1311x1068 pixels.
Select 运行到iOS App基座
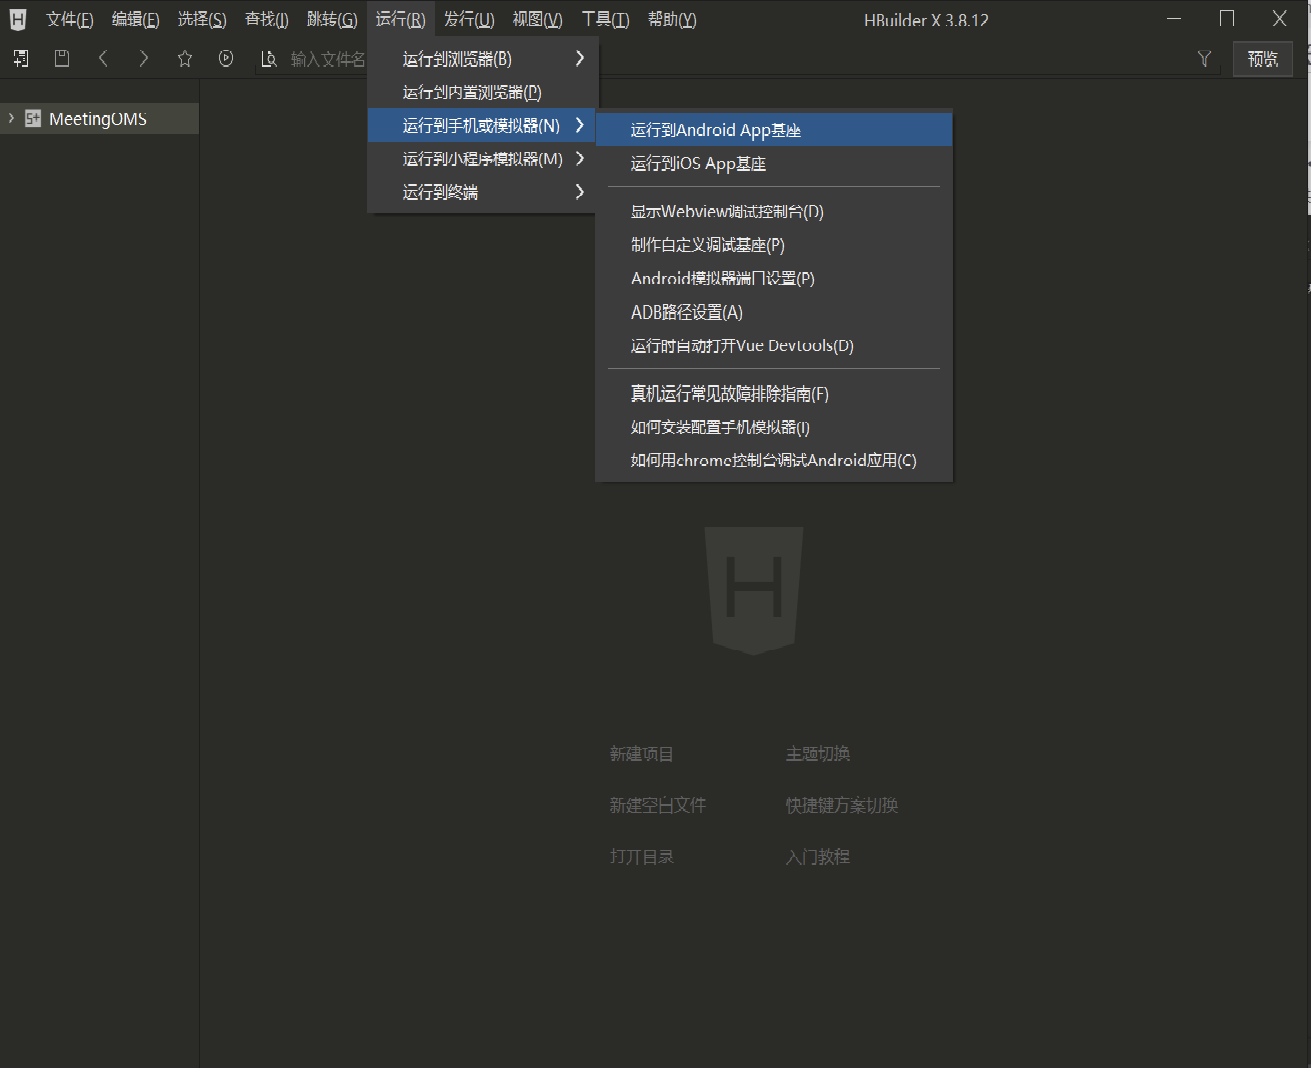click(x=698, y=164)
